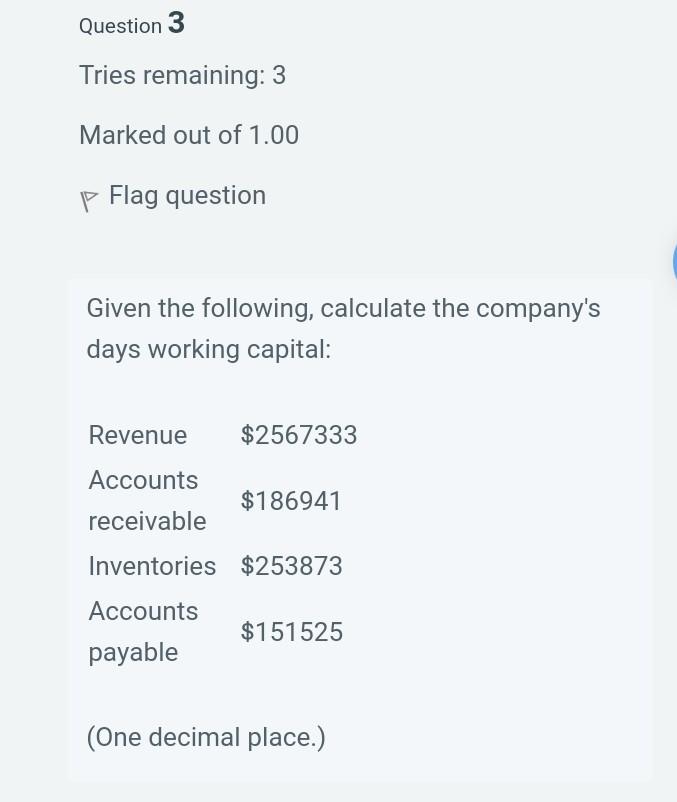
Task: Click the Inventories row label
Action: (x=152, y=566)
